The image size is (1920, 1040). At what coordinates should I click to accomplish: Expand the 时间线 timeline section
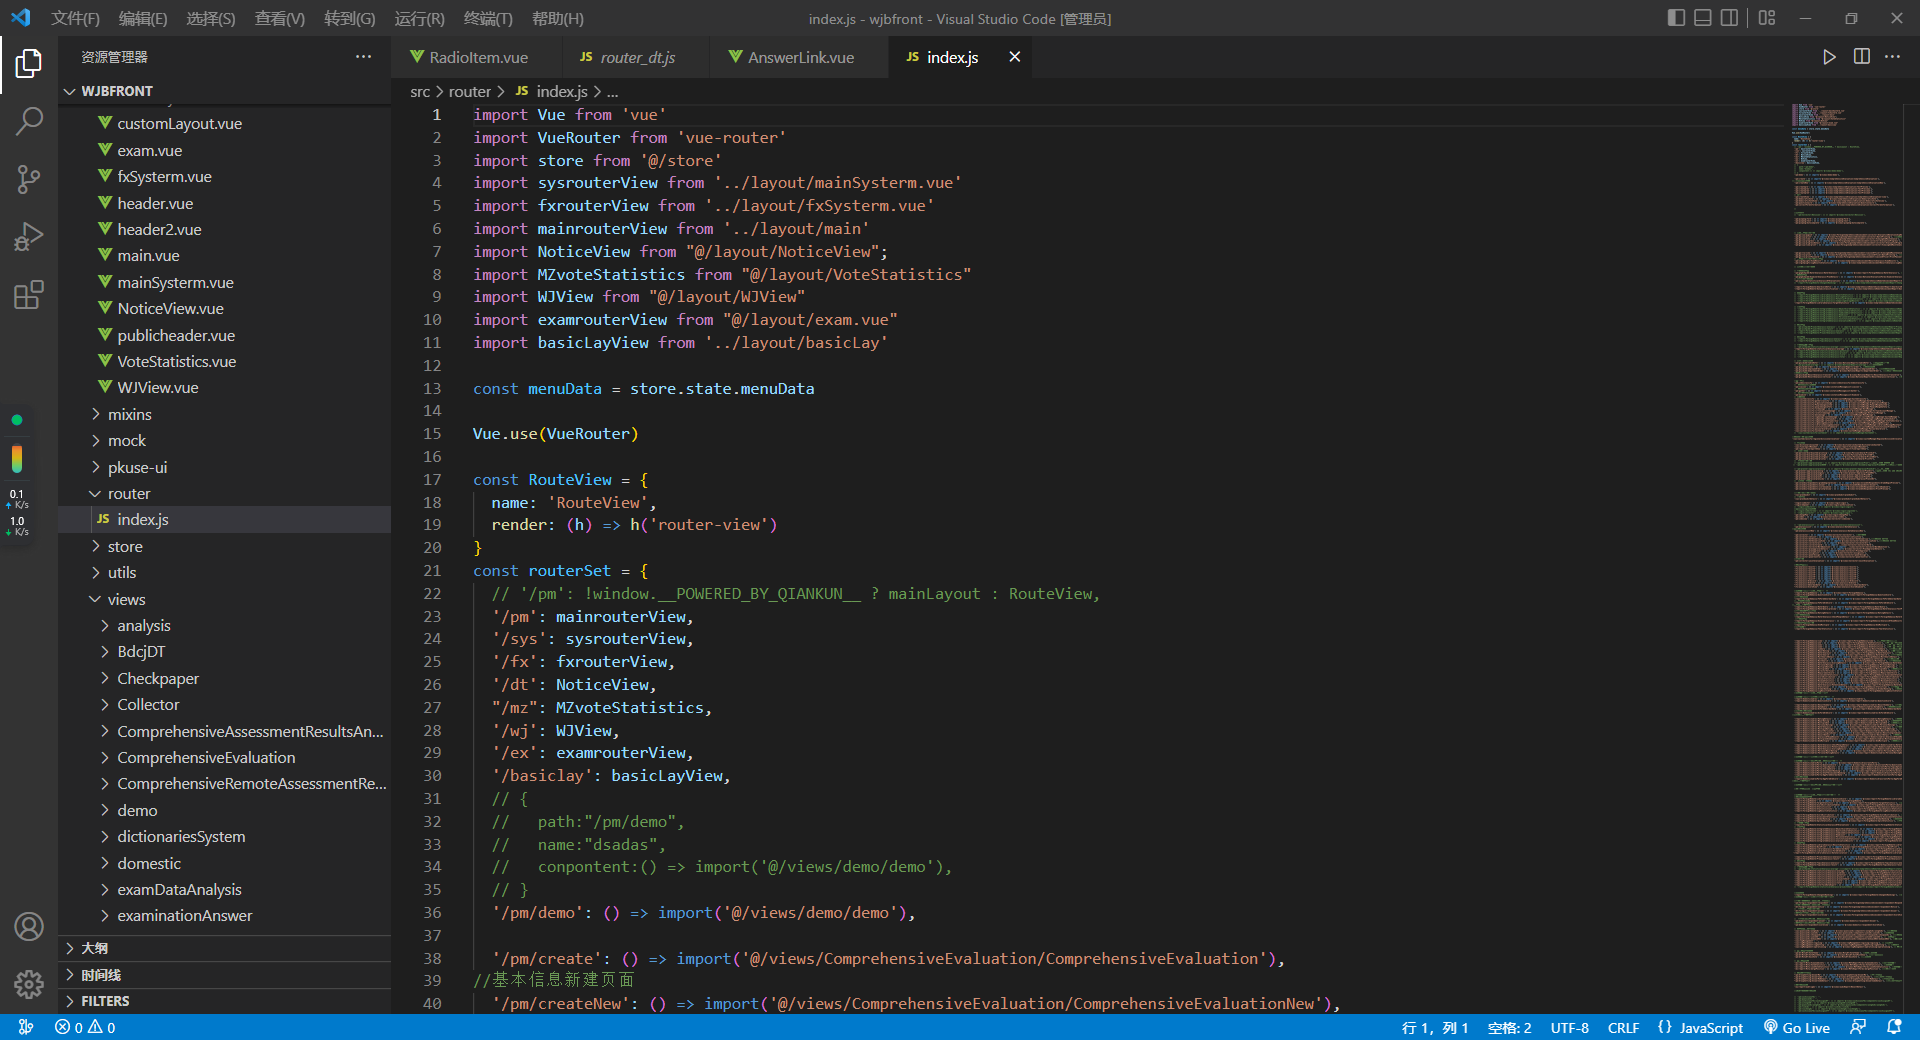pos(225,975)
